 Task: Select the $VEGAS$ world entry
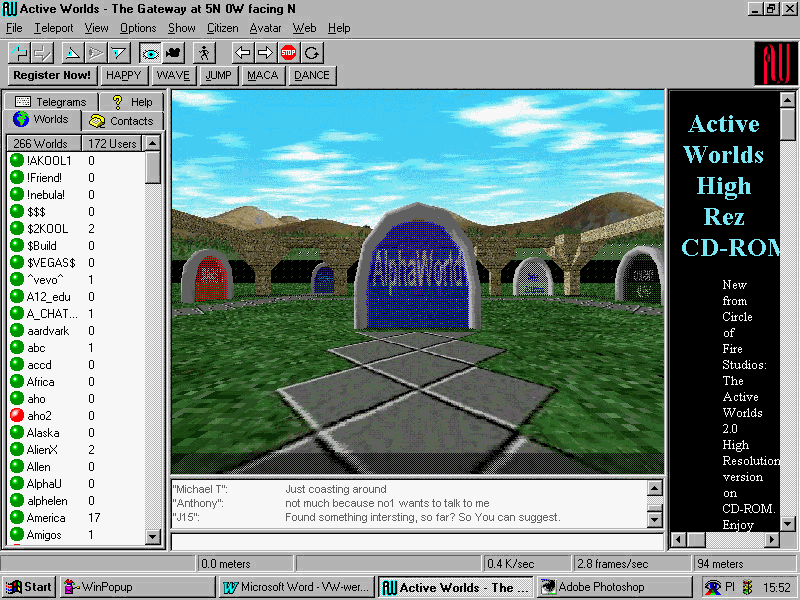(77, 262)
